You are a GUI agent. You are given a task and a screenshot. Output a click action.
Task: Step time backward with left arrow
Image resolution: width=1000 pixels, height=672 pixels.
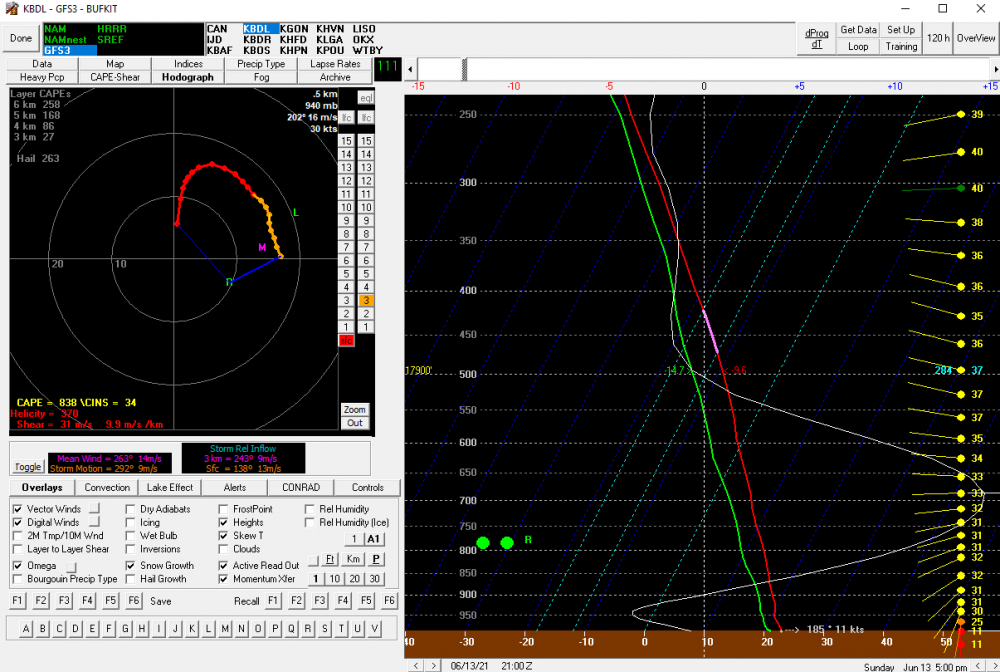pyautogui.click(x=416, y=666)
